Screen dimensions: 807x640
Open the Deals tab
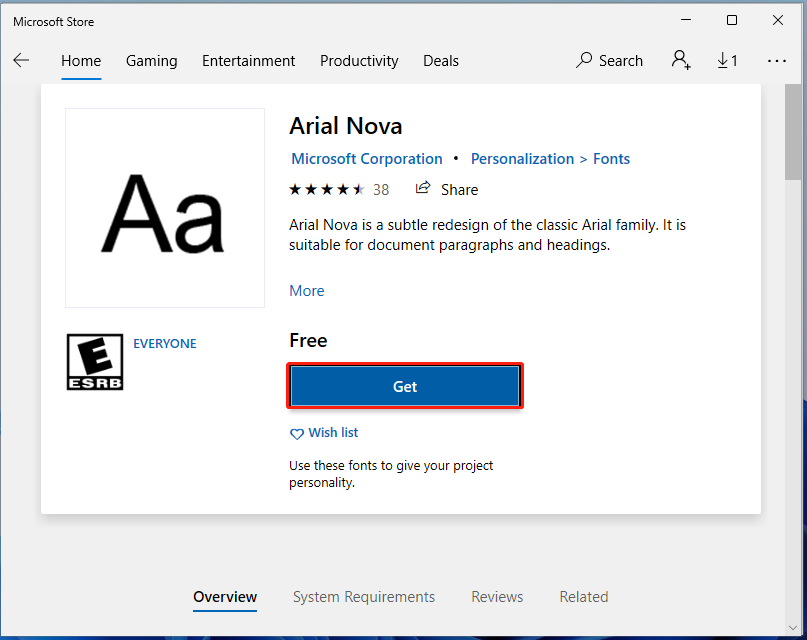441,61
